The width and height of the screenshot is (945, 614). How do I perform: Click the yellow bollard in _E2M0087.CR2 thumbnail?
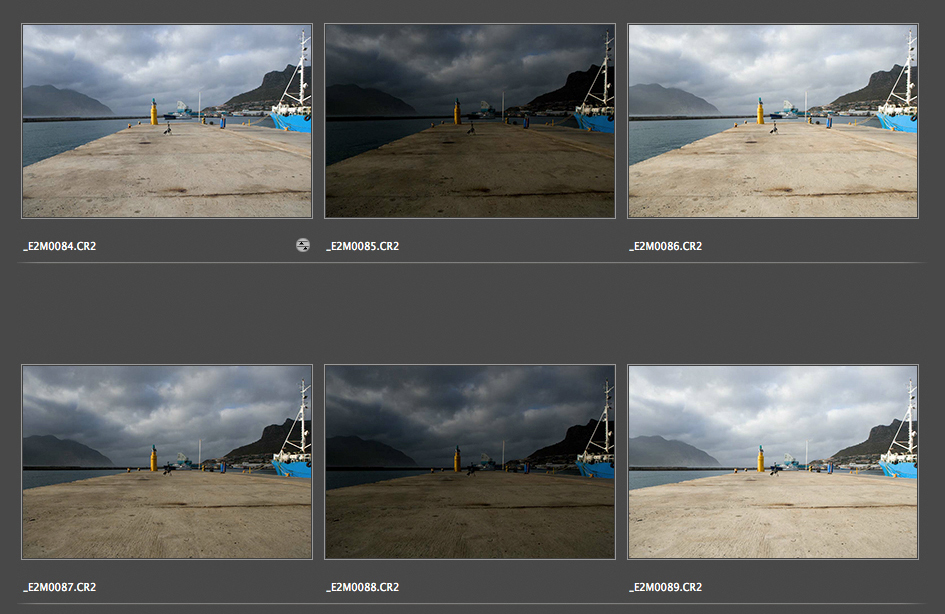pyautogui.click(x=154, y=459)
